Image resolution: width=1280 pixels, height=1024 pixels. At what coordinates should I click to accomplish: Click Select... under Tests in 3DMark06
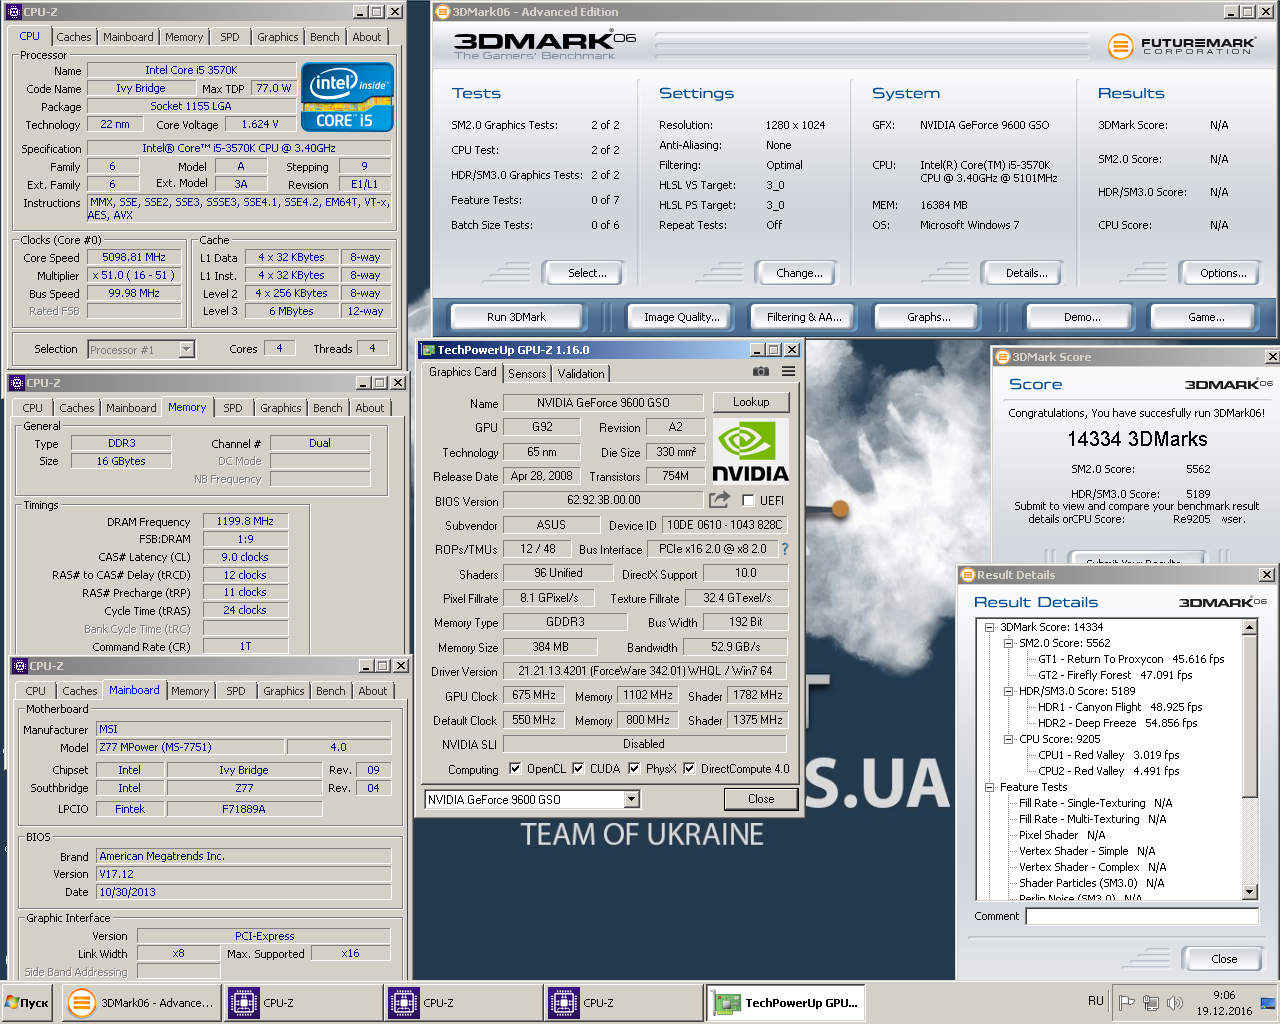pos(587,273)
